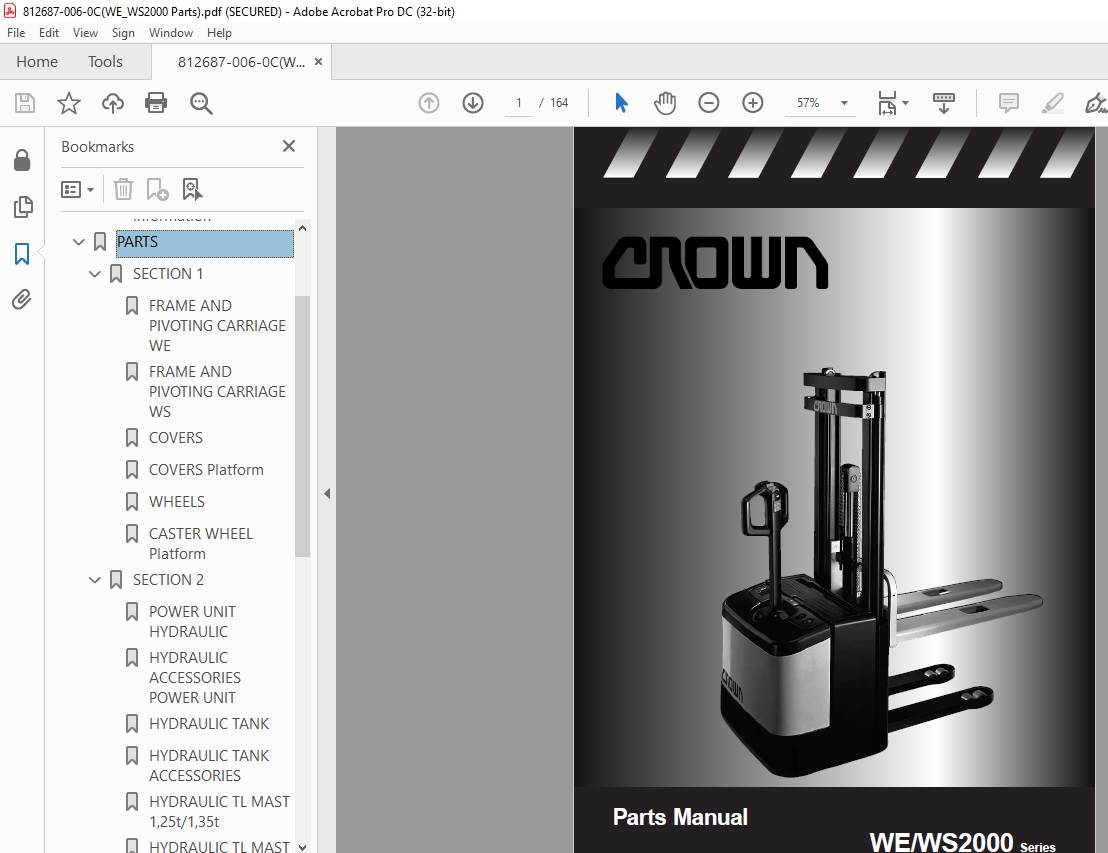Viewport: 1108px width, 853px height.
Task: Go to previous page arrow
Action: (x=429, y=103)
